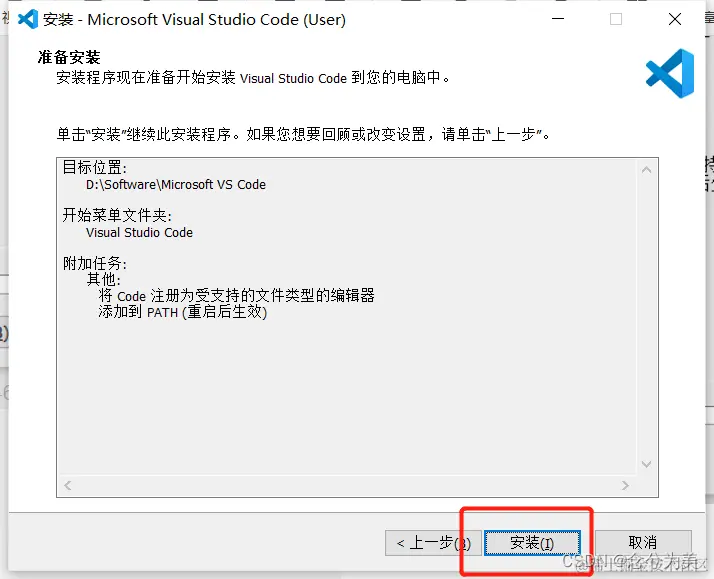Click the 安装(I) install button
Image resolution: width=714 pixels, height=579 pixels.
click(x=532, y=543)
